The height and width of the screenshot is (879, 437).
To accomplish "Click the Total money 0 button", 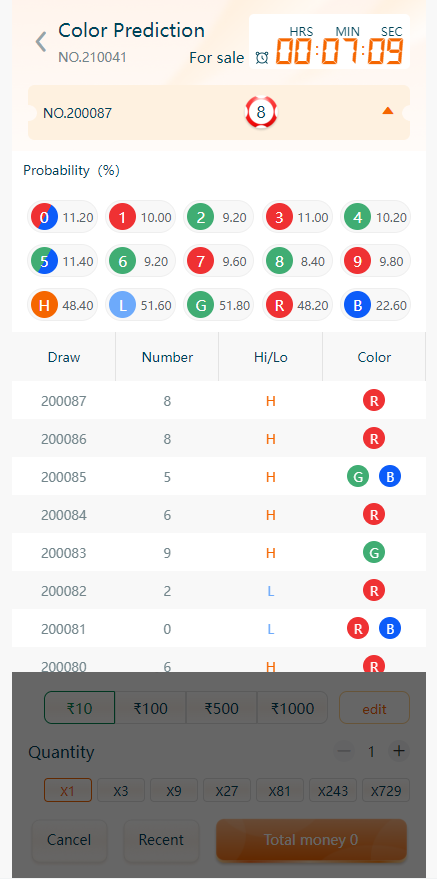I will tap(311, 840).
